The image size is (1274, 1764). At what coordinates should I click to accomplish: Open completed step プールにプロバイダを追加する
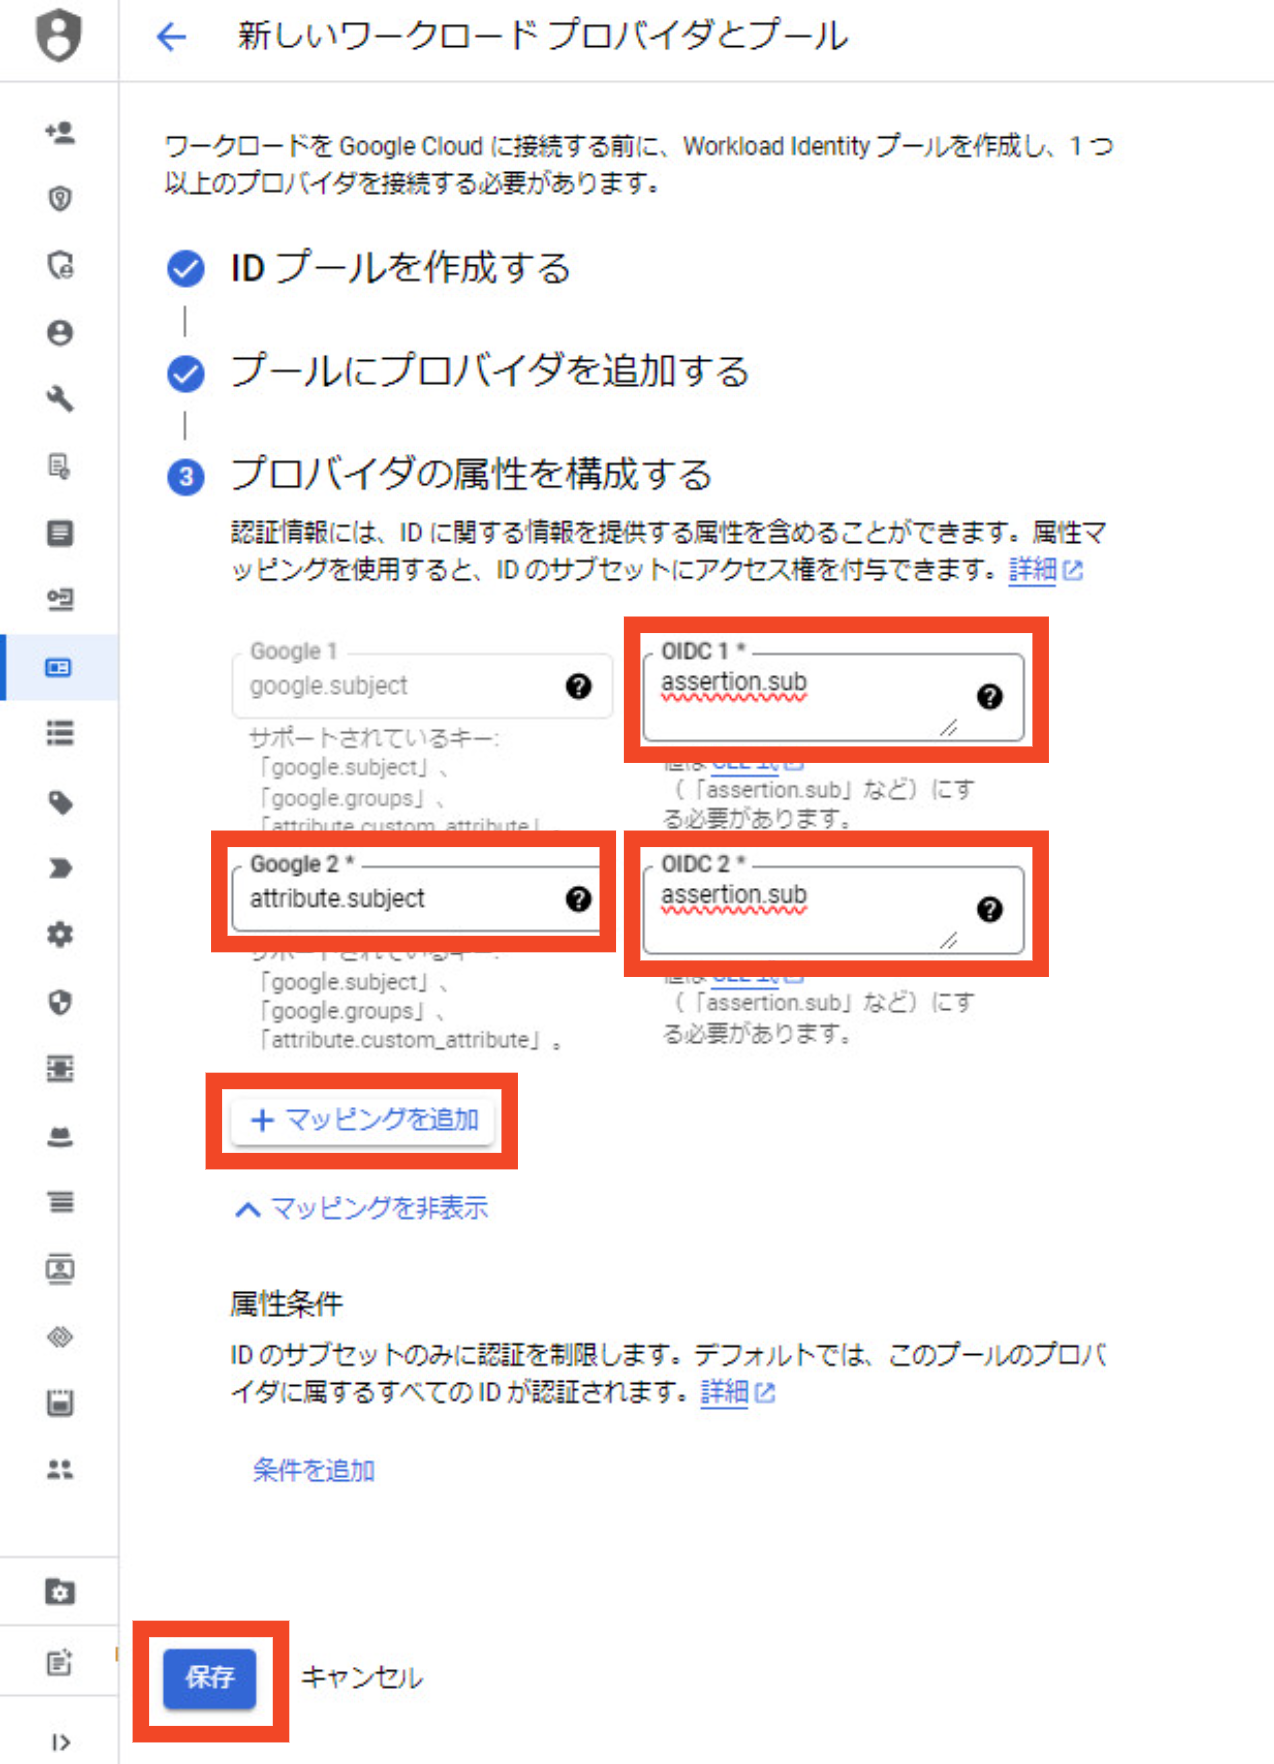pos(490,371)
